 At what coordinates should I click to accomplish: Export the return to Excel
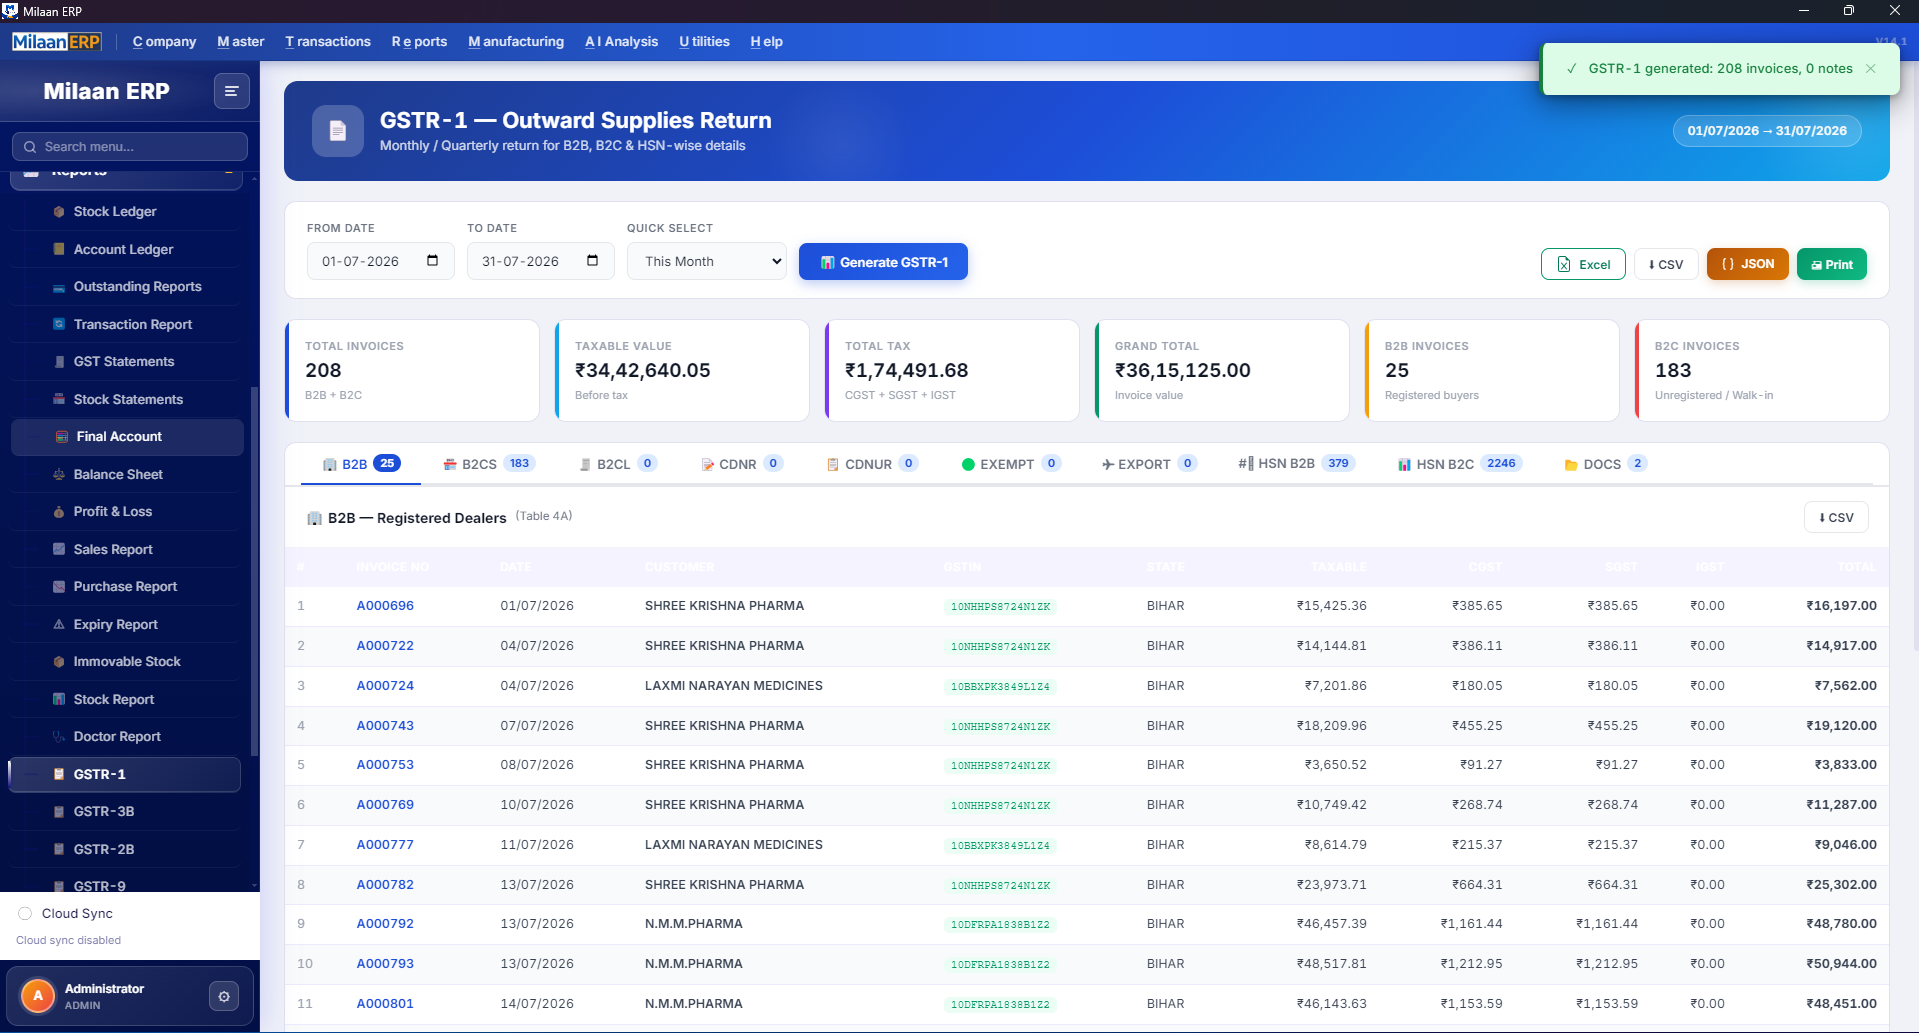[1583, 264]
